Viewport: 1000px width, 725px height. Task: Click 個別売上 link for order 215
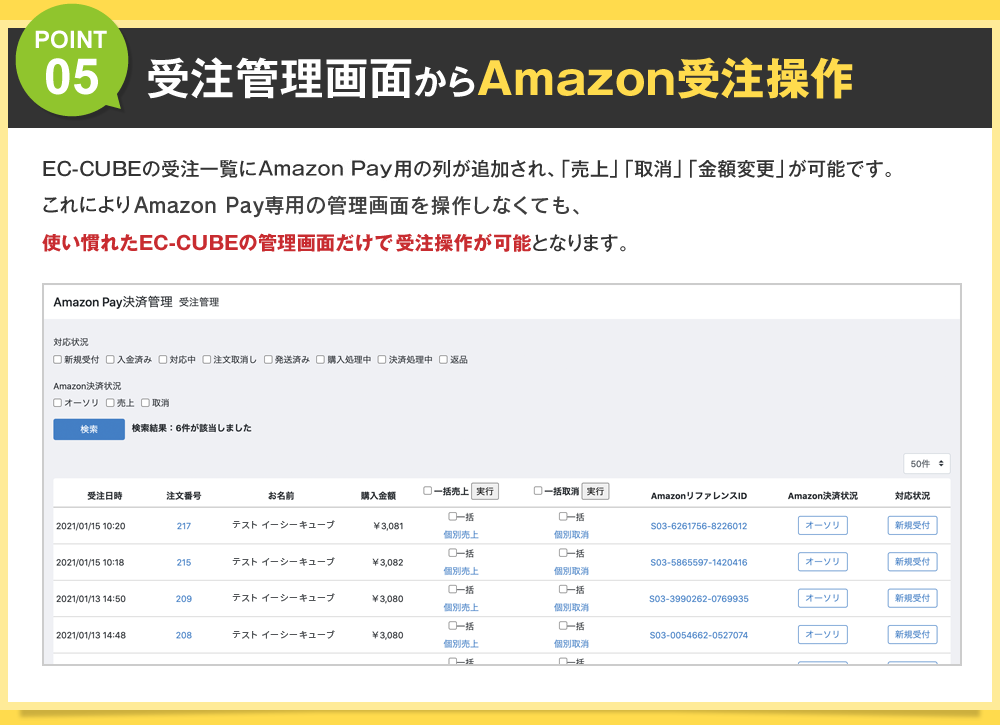(461, 571)
